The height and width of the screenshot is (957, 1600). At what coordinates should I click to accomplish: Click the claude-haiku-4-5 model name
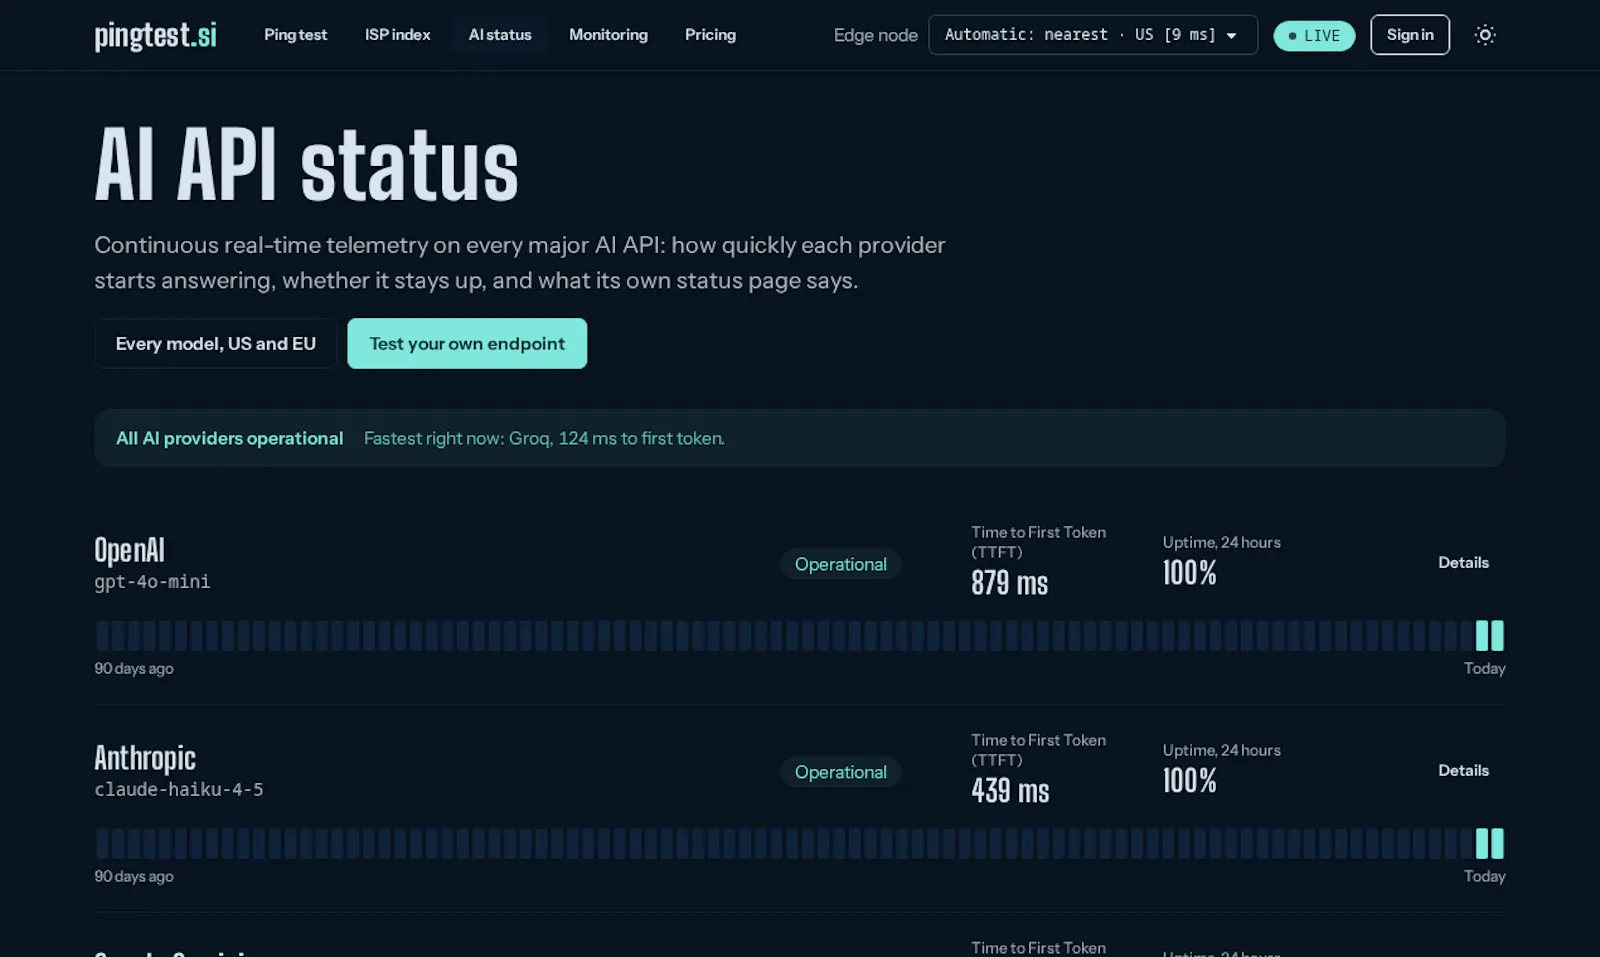[179, 790]
